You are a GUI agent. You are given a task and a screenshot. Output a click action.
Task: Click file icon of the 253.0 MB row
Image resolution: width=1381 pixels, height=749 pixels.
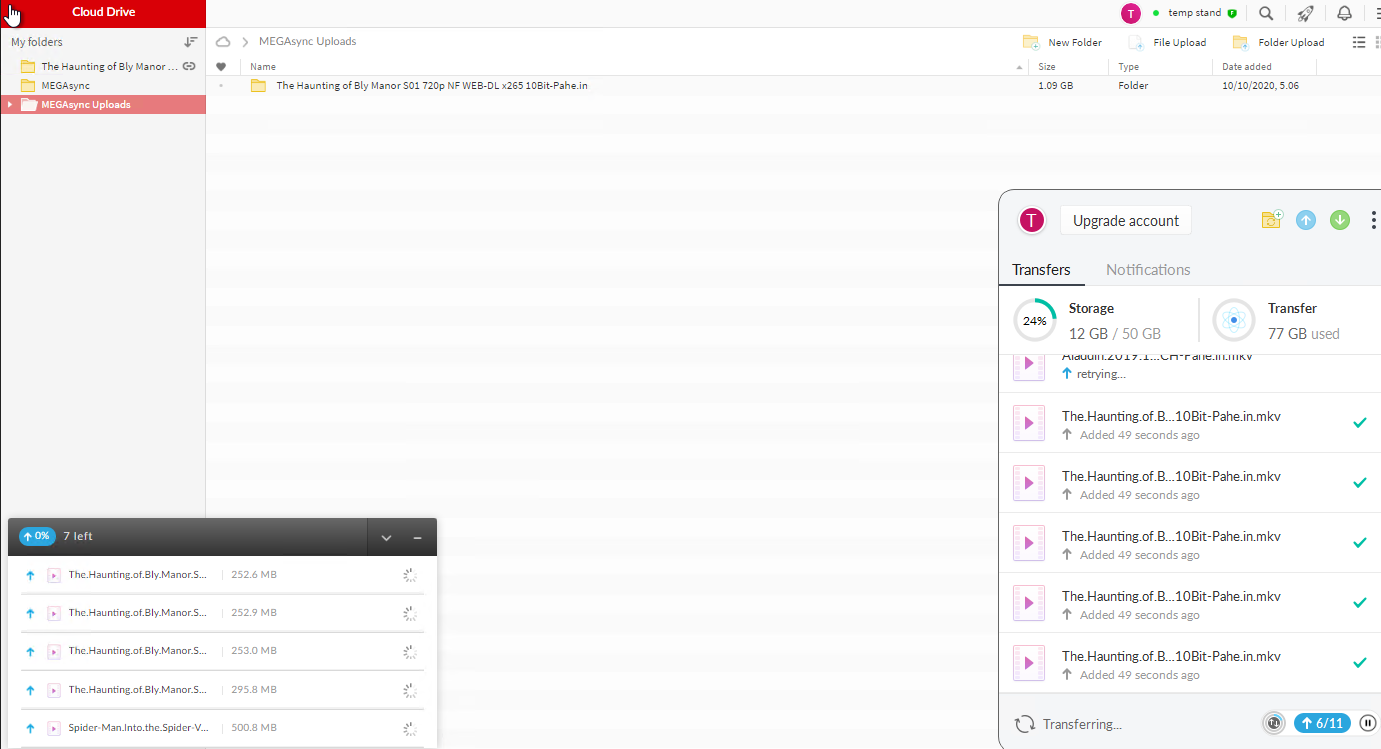[x=54, y=651]
